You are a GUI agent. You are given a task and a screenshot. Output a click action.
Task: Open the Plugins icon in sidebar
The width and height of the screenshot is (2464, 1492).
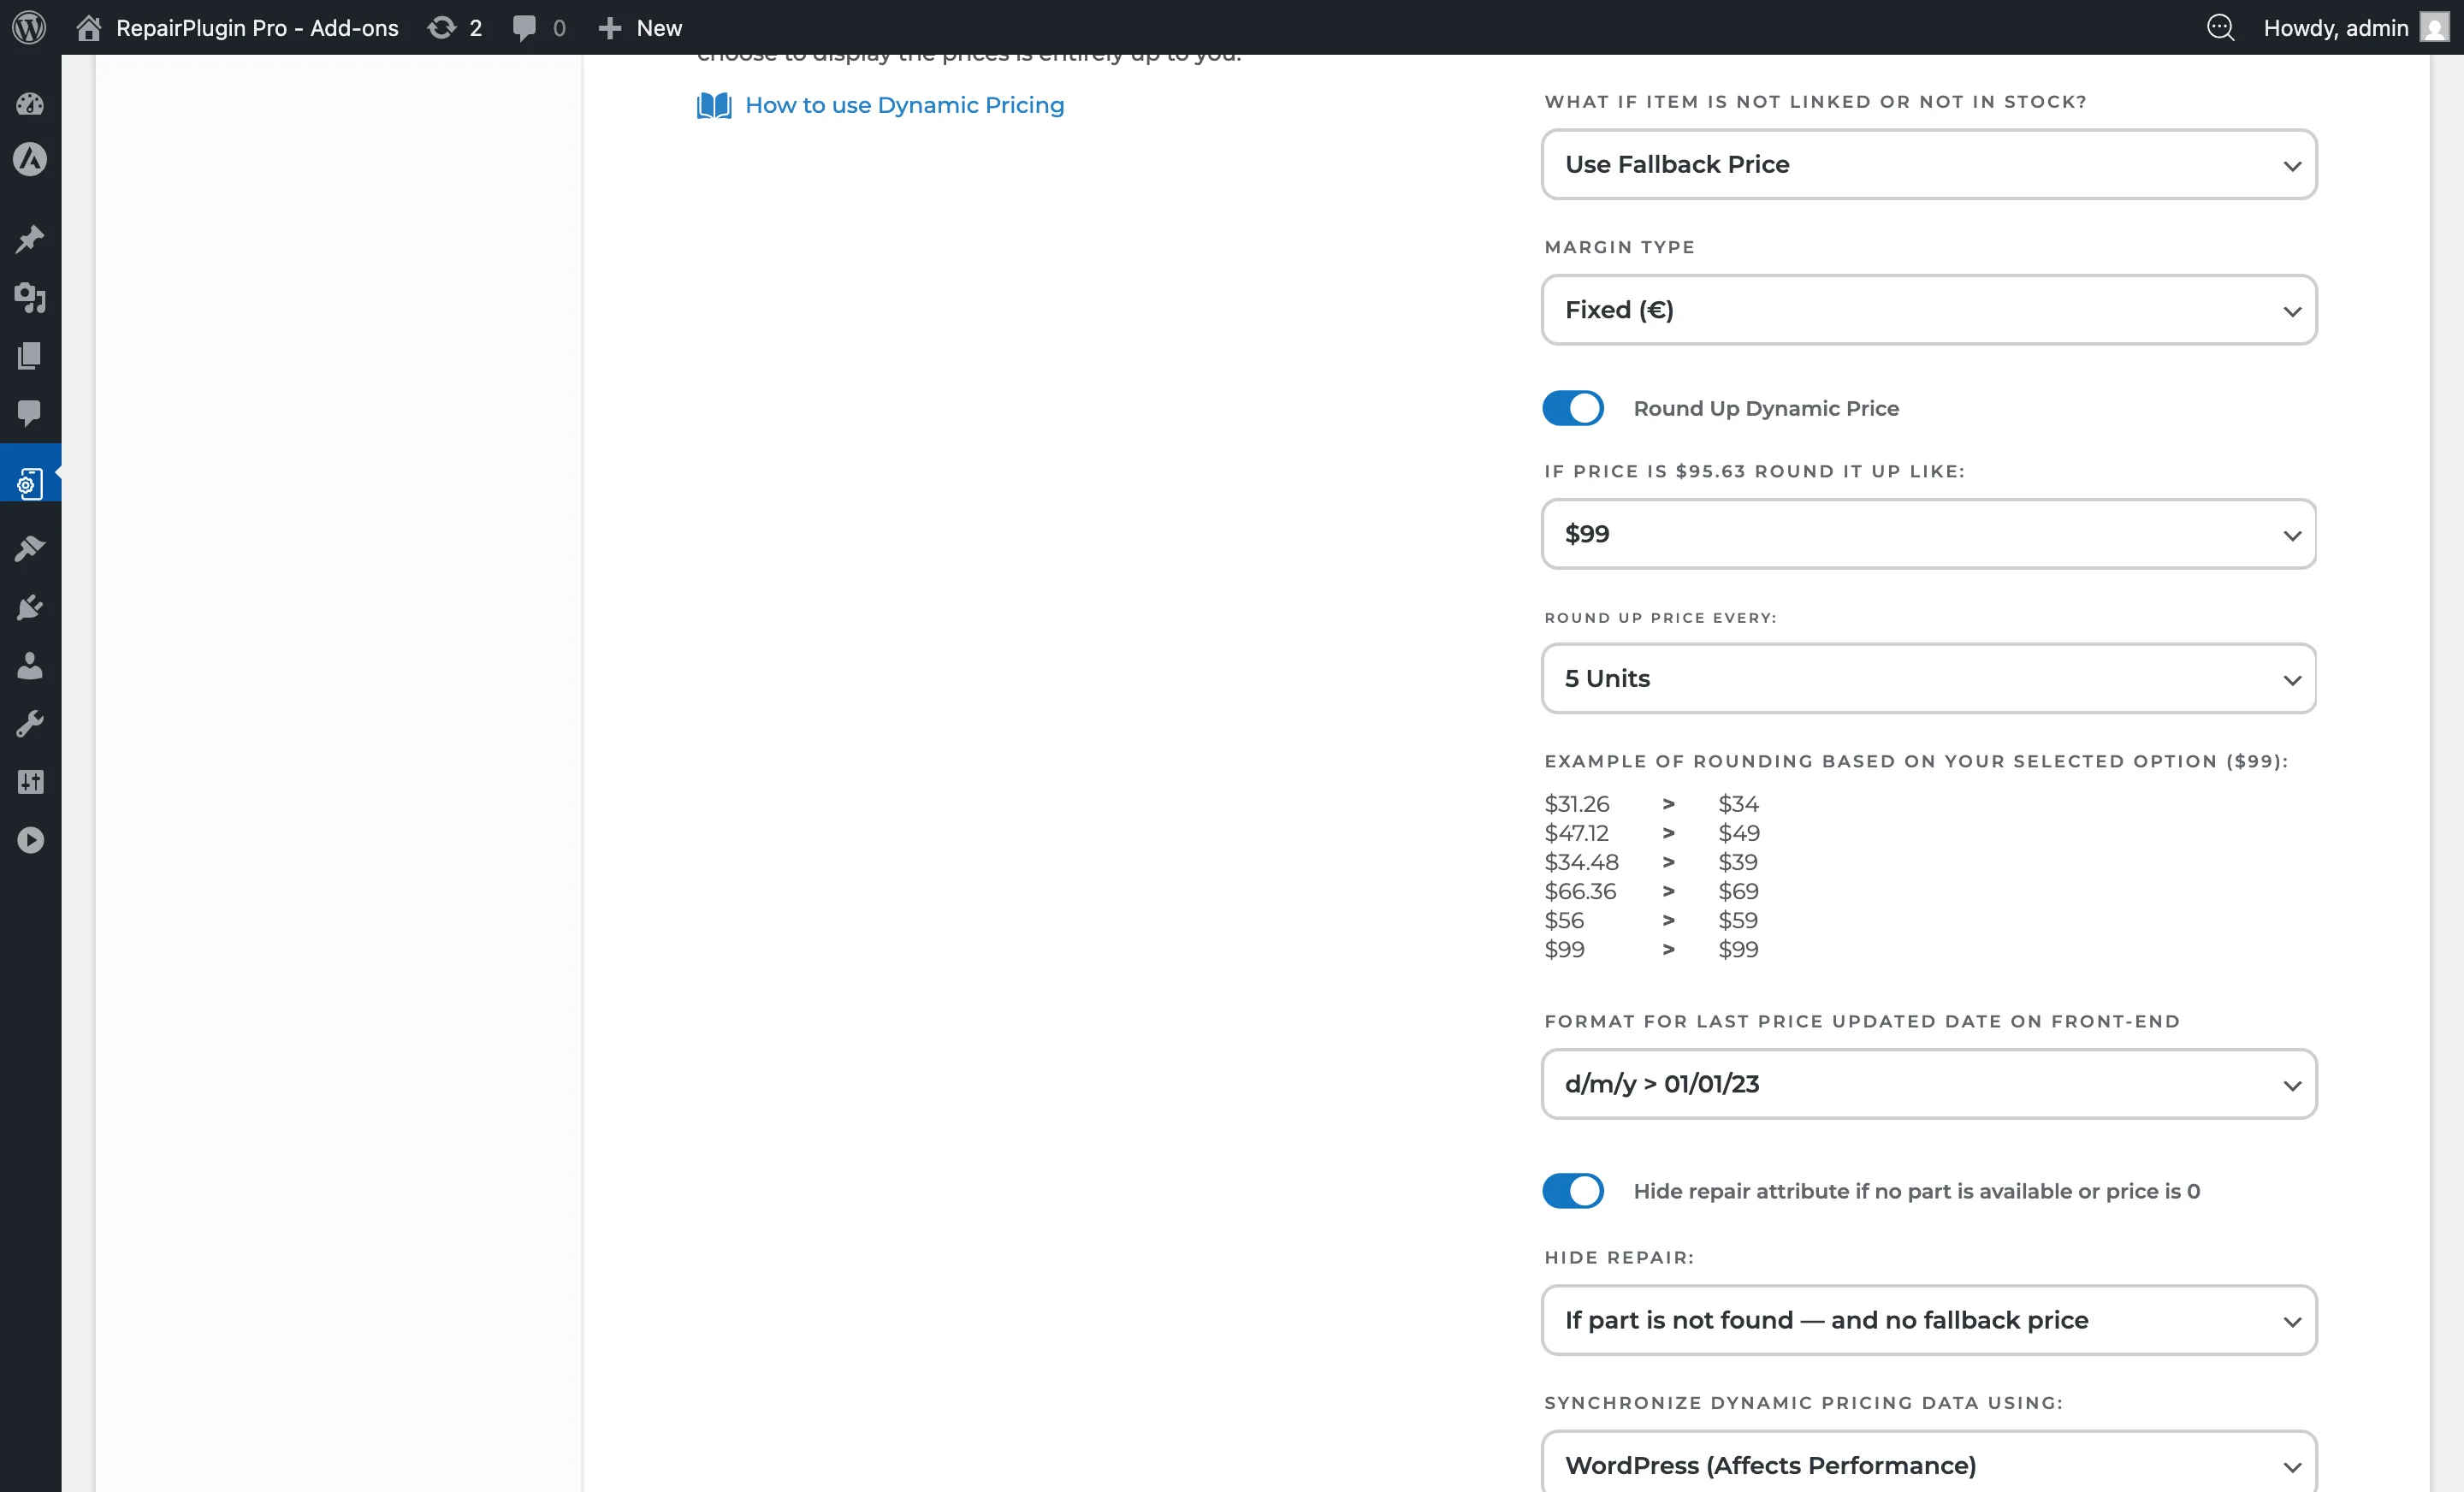30,607
